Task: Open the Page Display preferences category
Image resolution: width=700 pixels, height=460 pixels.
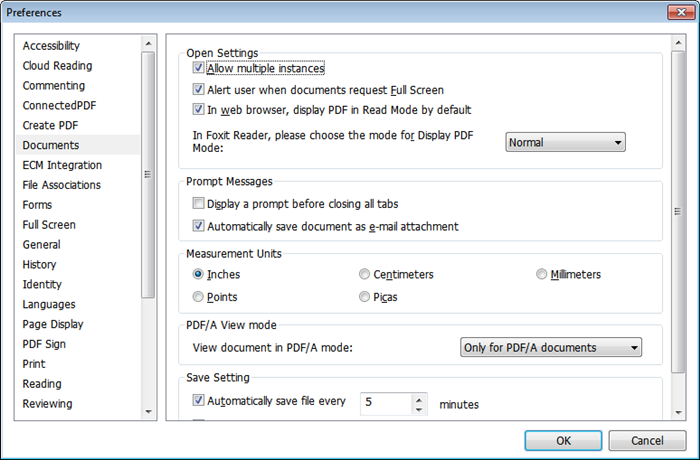Action: point(53,324)
